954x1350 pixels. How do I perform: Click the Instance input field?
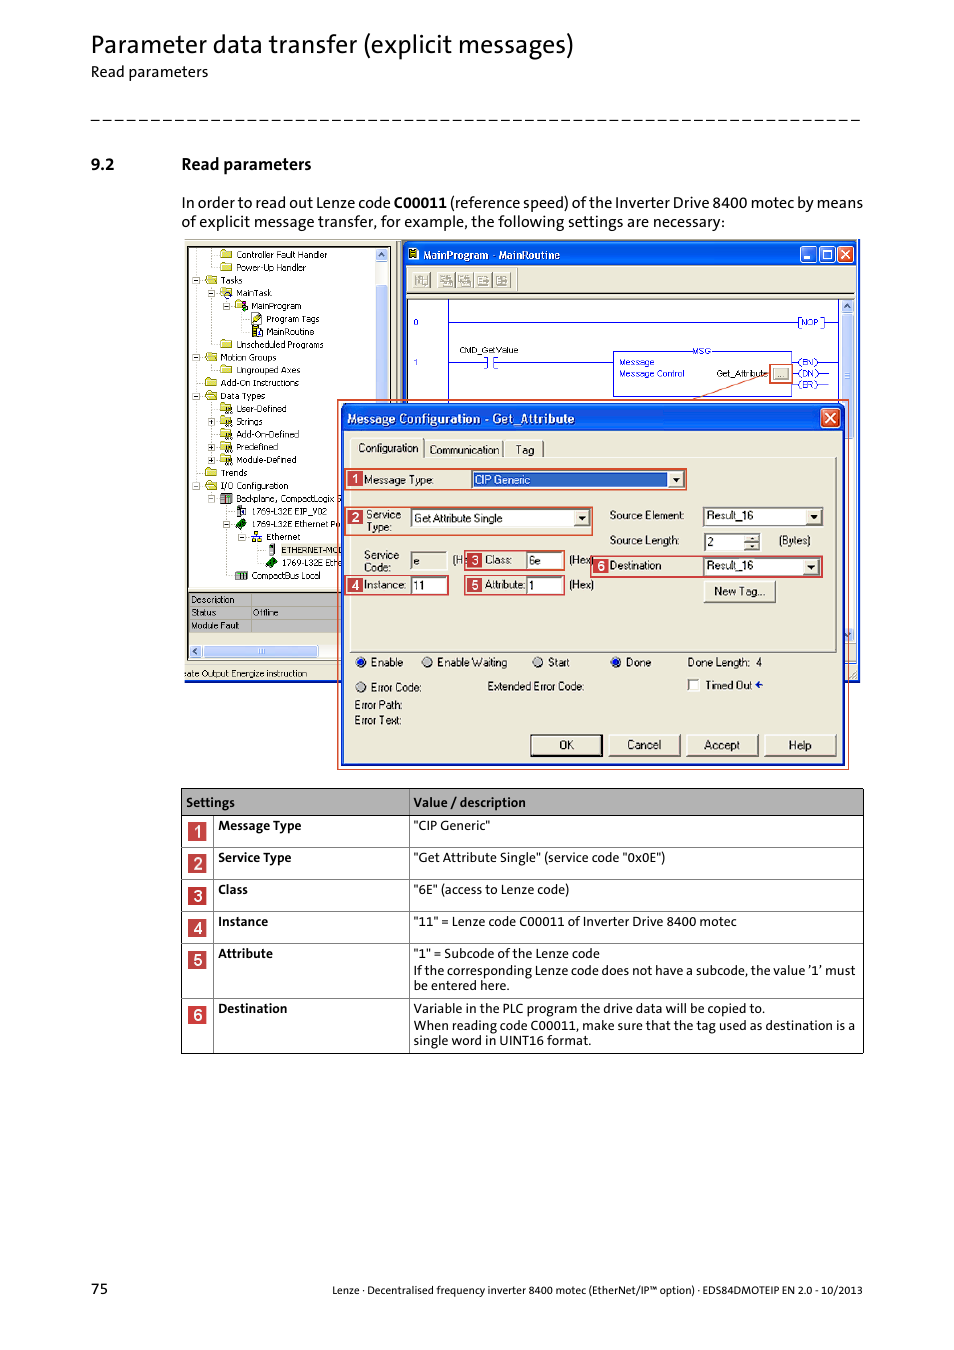(x=430, y=585)
